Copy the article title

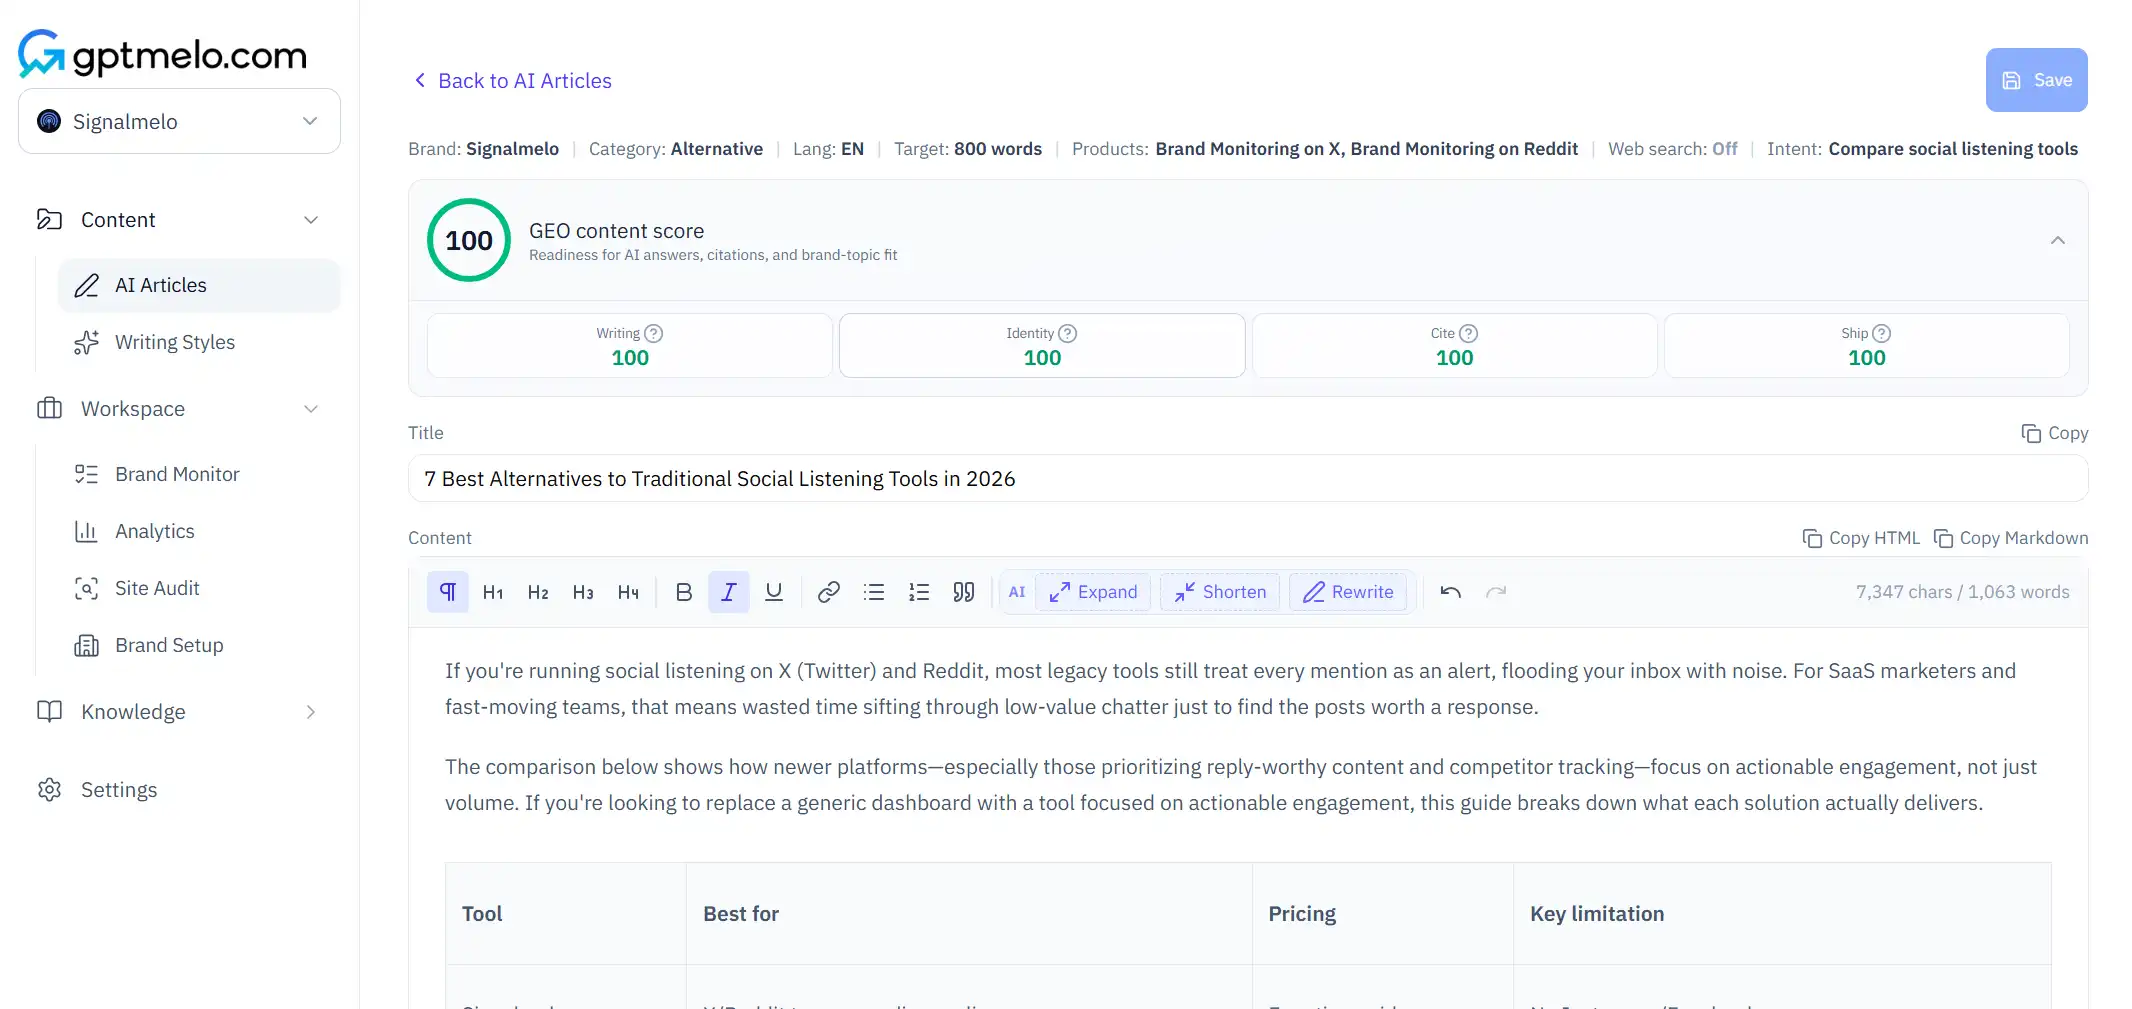tap(2055, 433)
